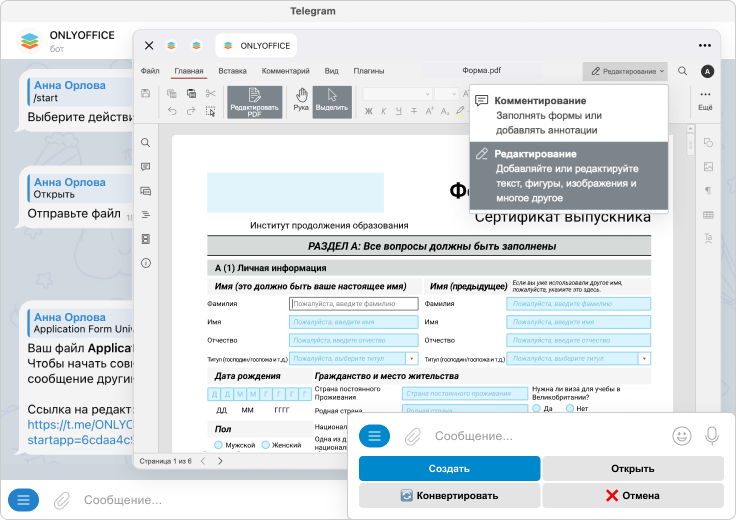Viewport: 736px width, 520px height.
Task: Click the Save icon in the toolbar
Action: point(146,93)
